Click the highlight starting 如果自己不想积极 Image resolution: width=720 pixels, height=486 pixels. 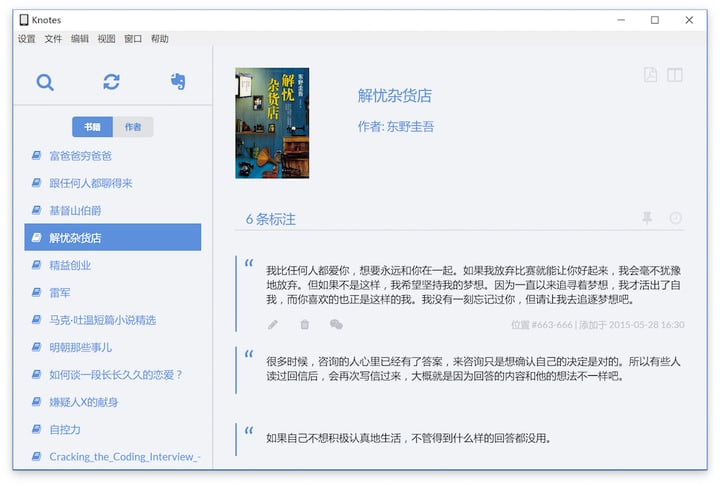408,438
